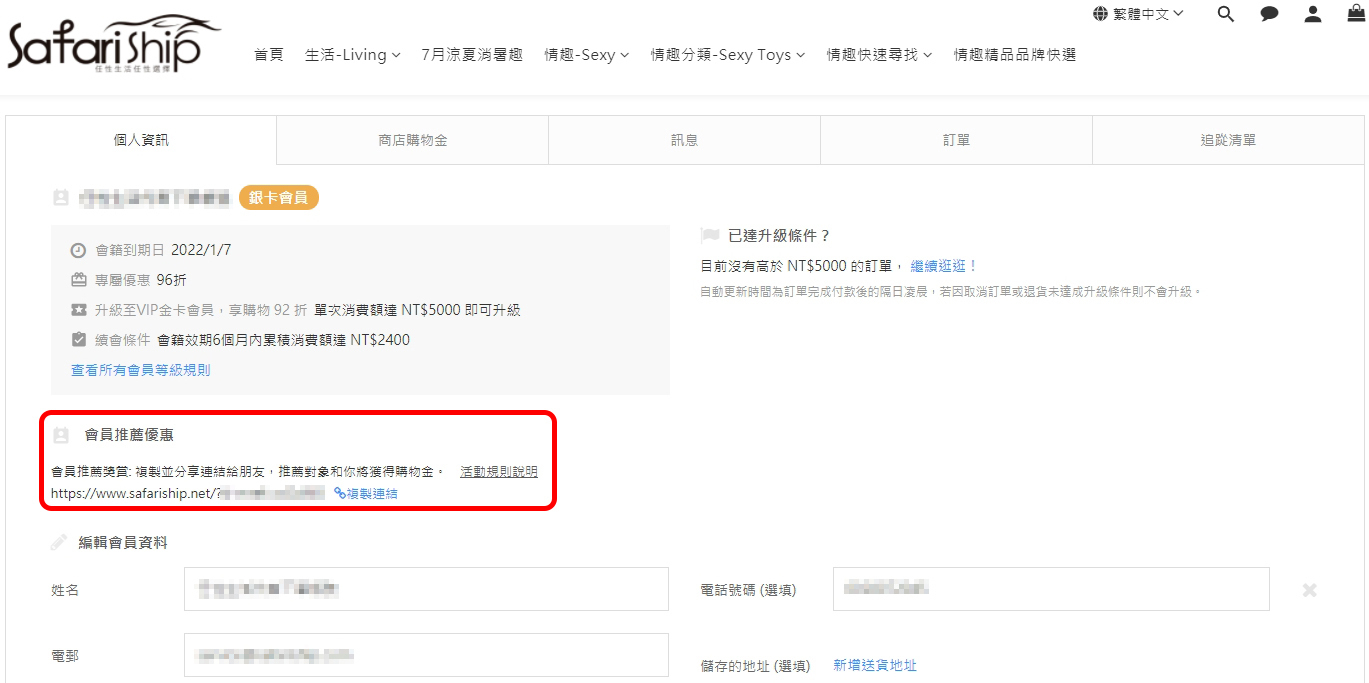The height and width of the screenshot is (683, 1369).
Task: Click inside the 姓名 input field
Action: tap(425, 589)
